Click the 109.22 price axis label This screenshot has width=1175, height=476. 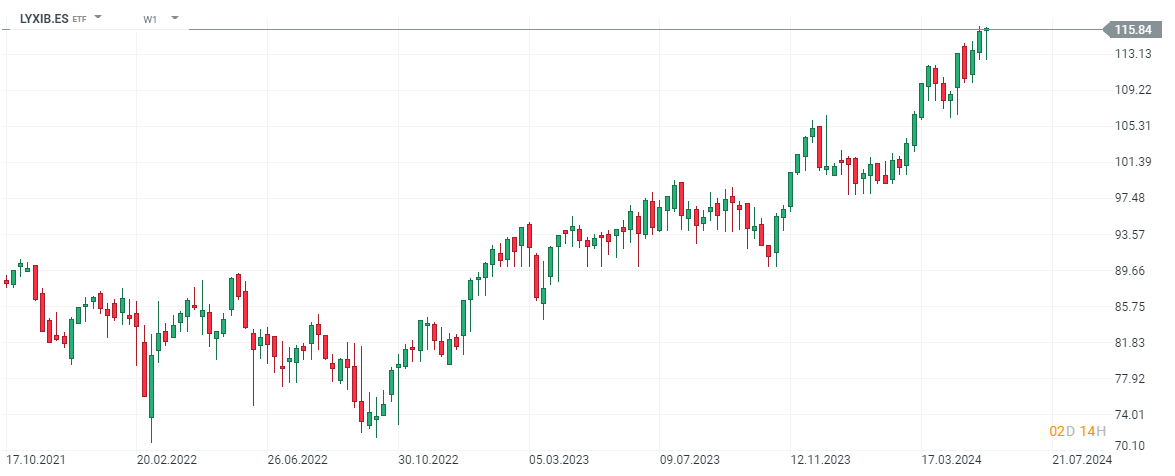(x=1131, y=90)
